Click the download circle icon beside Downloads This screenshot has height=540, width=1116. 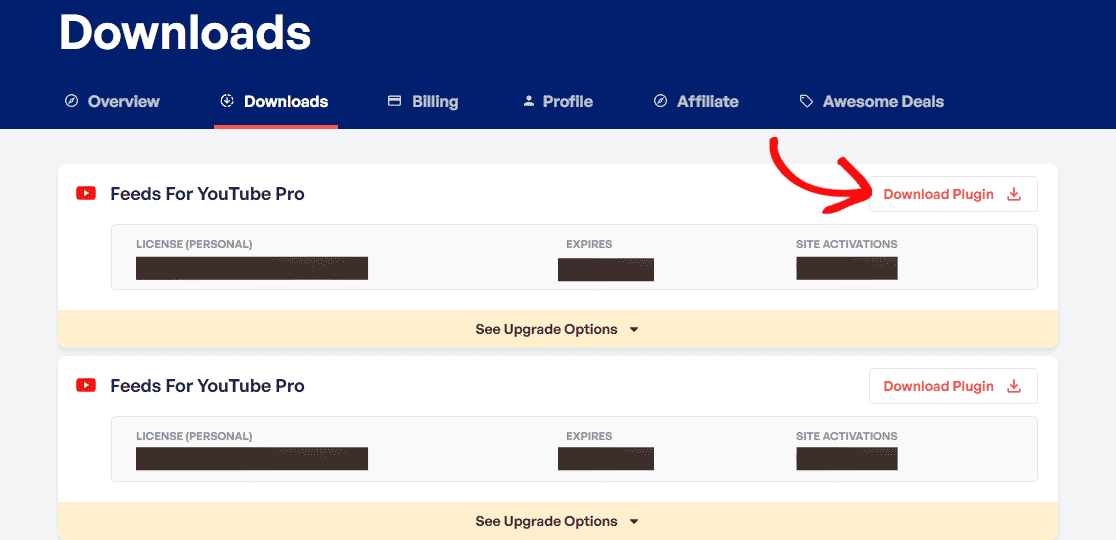pos(227,102)
